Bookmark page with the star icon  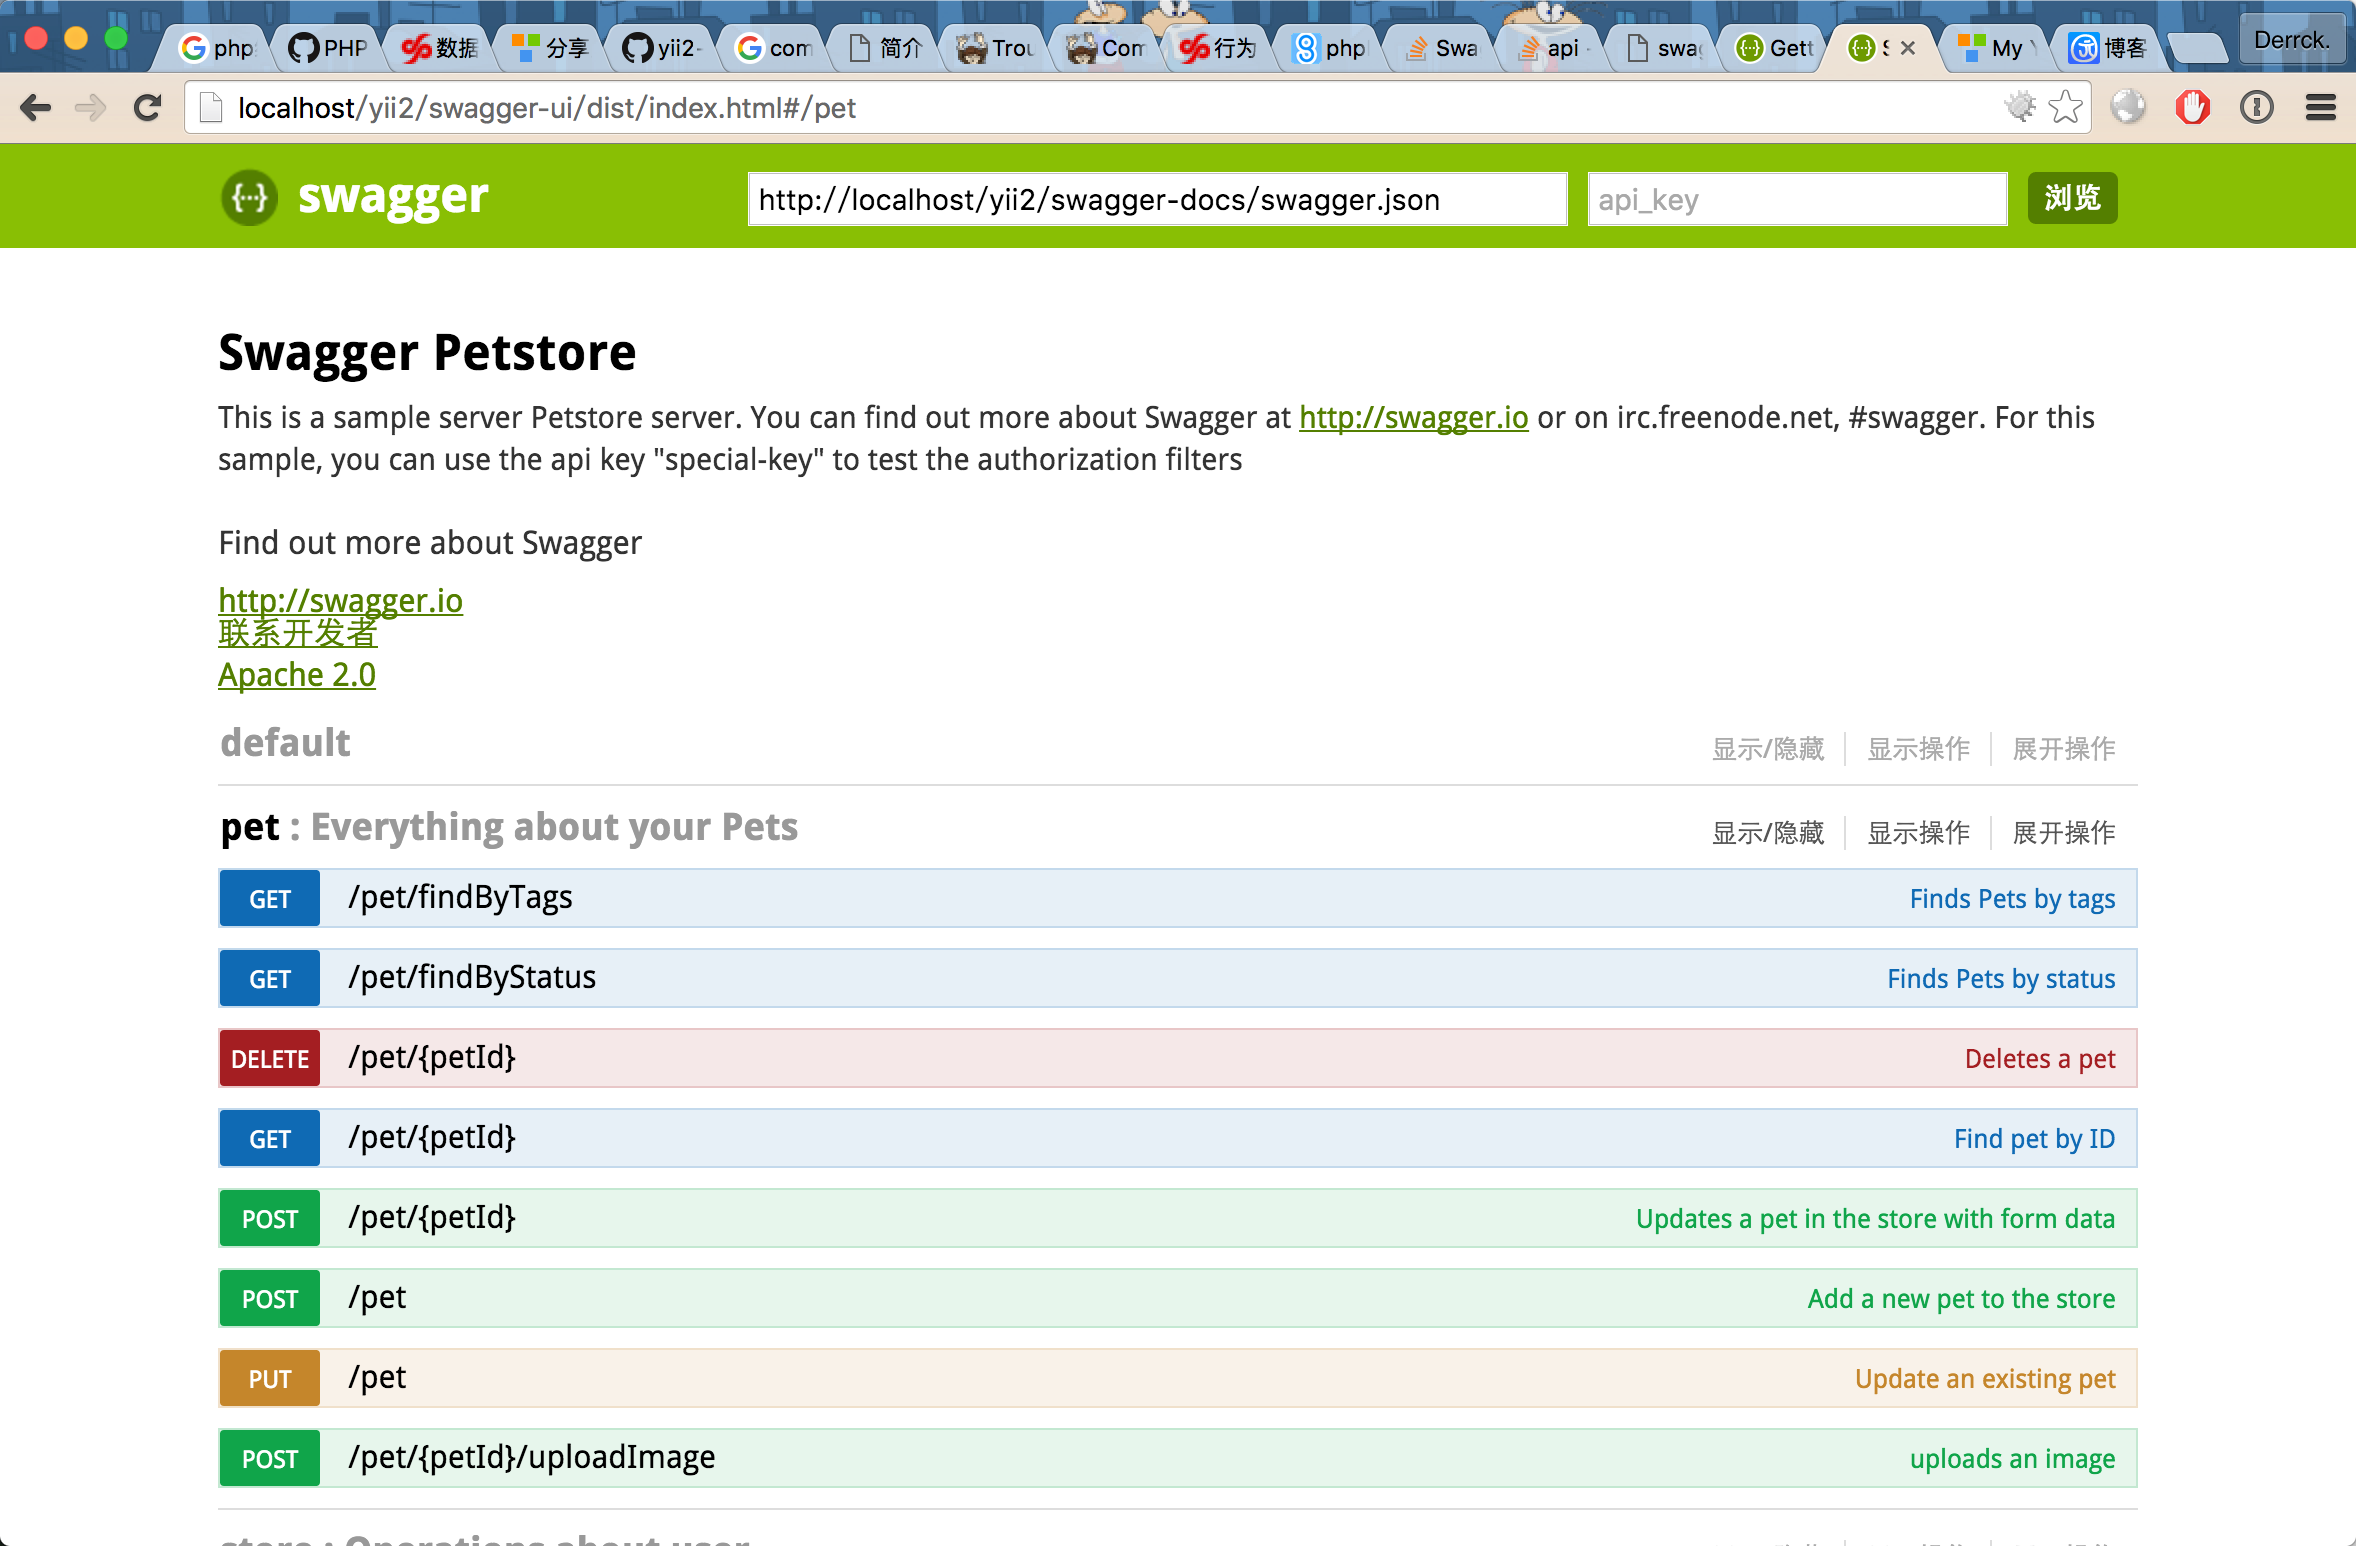(2064, 107)
